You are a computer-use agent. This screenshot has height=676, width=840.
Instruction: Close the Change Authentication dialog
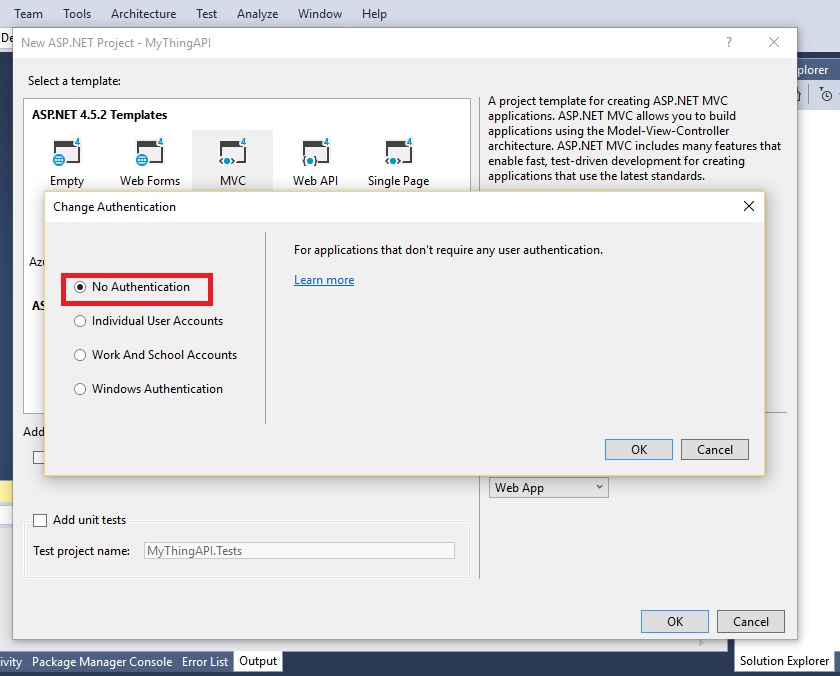click(749, 206)
